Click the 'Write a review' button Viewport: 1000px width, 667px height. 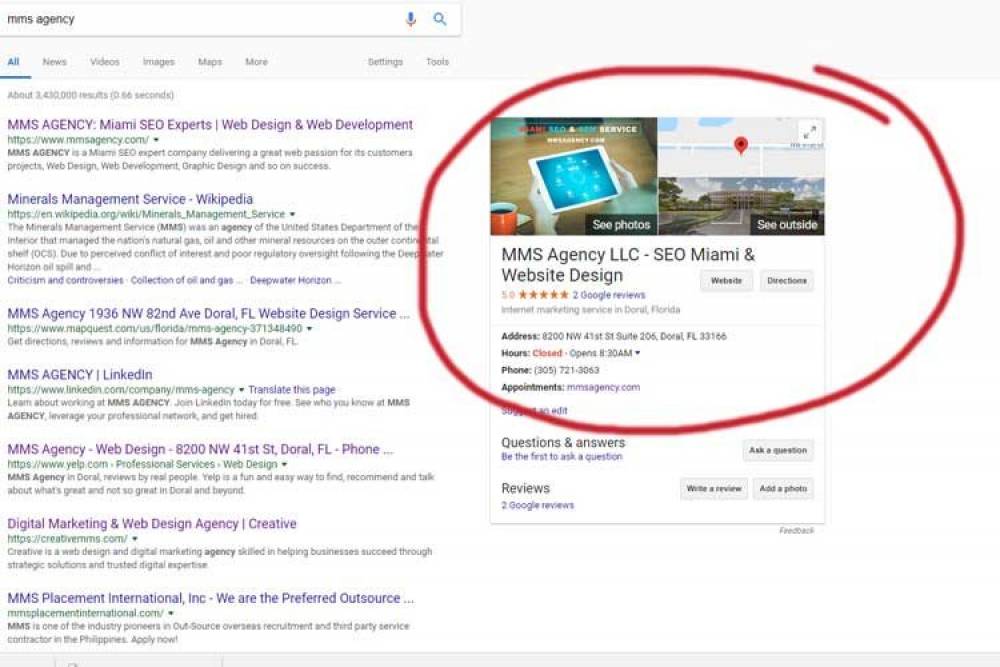click(x=714, y=488)
